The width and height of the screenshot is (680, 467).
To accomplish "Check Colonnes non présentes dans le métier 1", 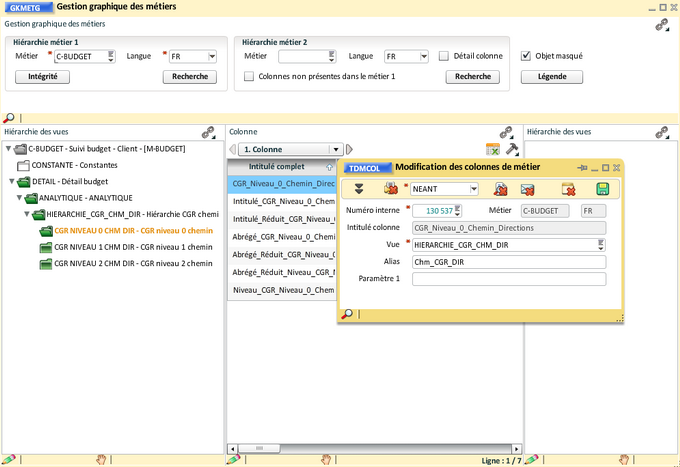I will coord(249,76).
